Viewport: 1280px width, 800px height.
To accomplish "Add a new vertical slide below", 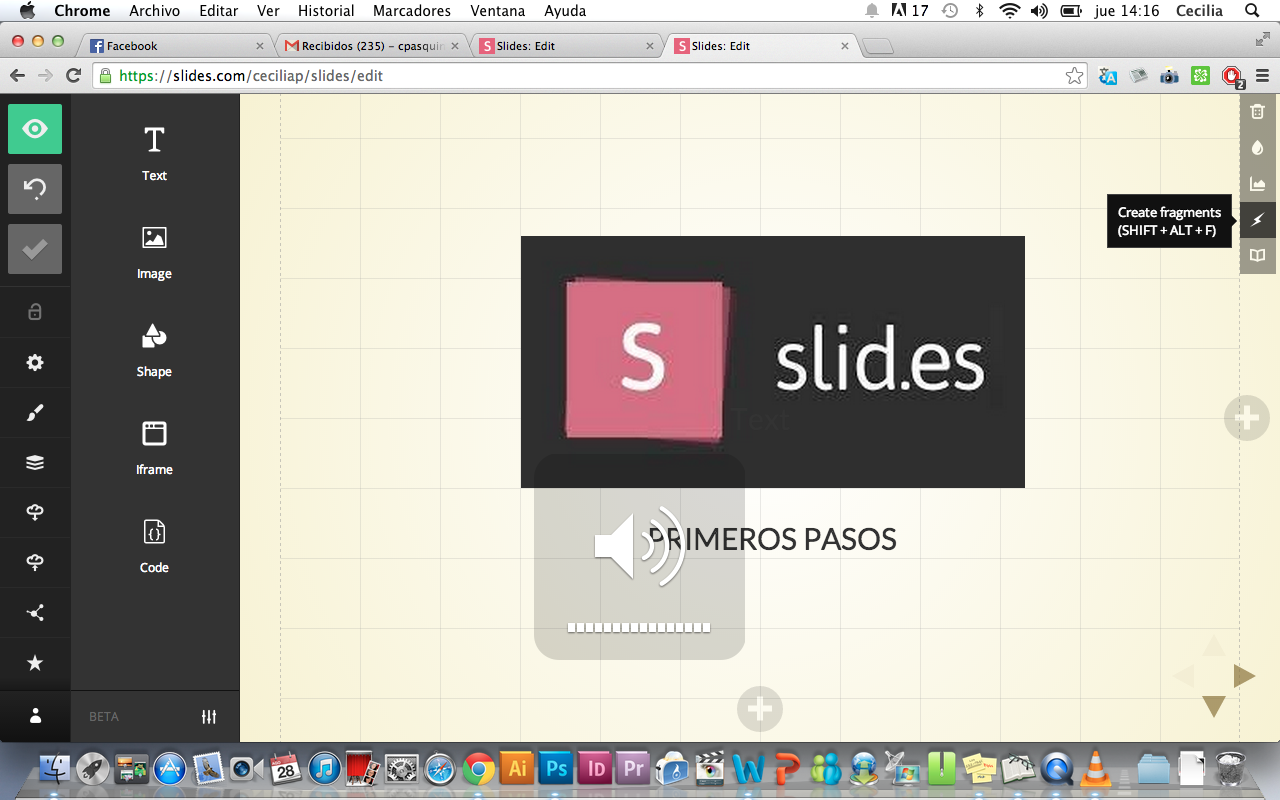I will point(760,709).
